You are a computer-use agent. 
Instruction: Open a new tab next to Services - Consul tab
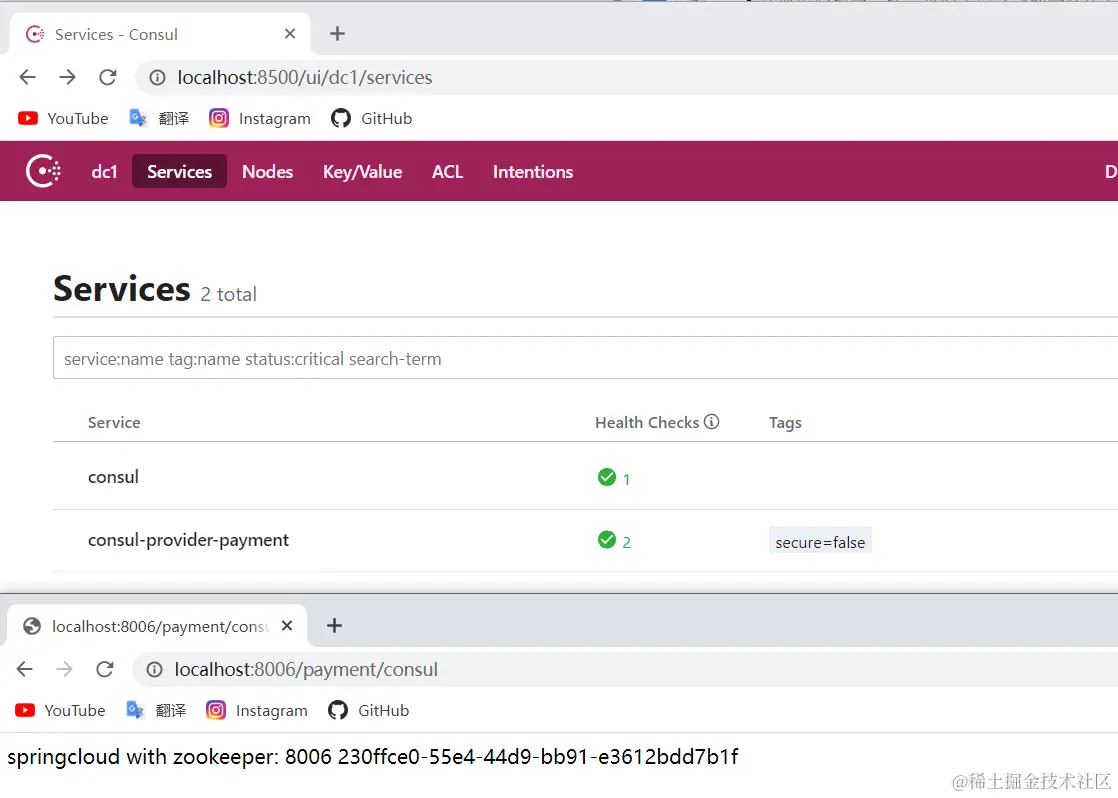coord(337,34)
